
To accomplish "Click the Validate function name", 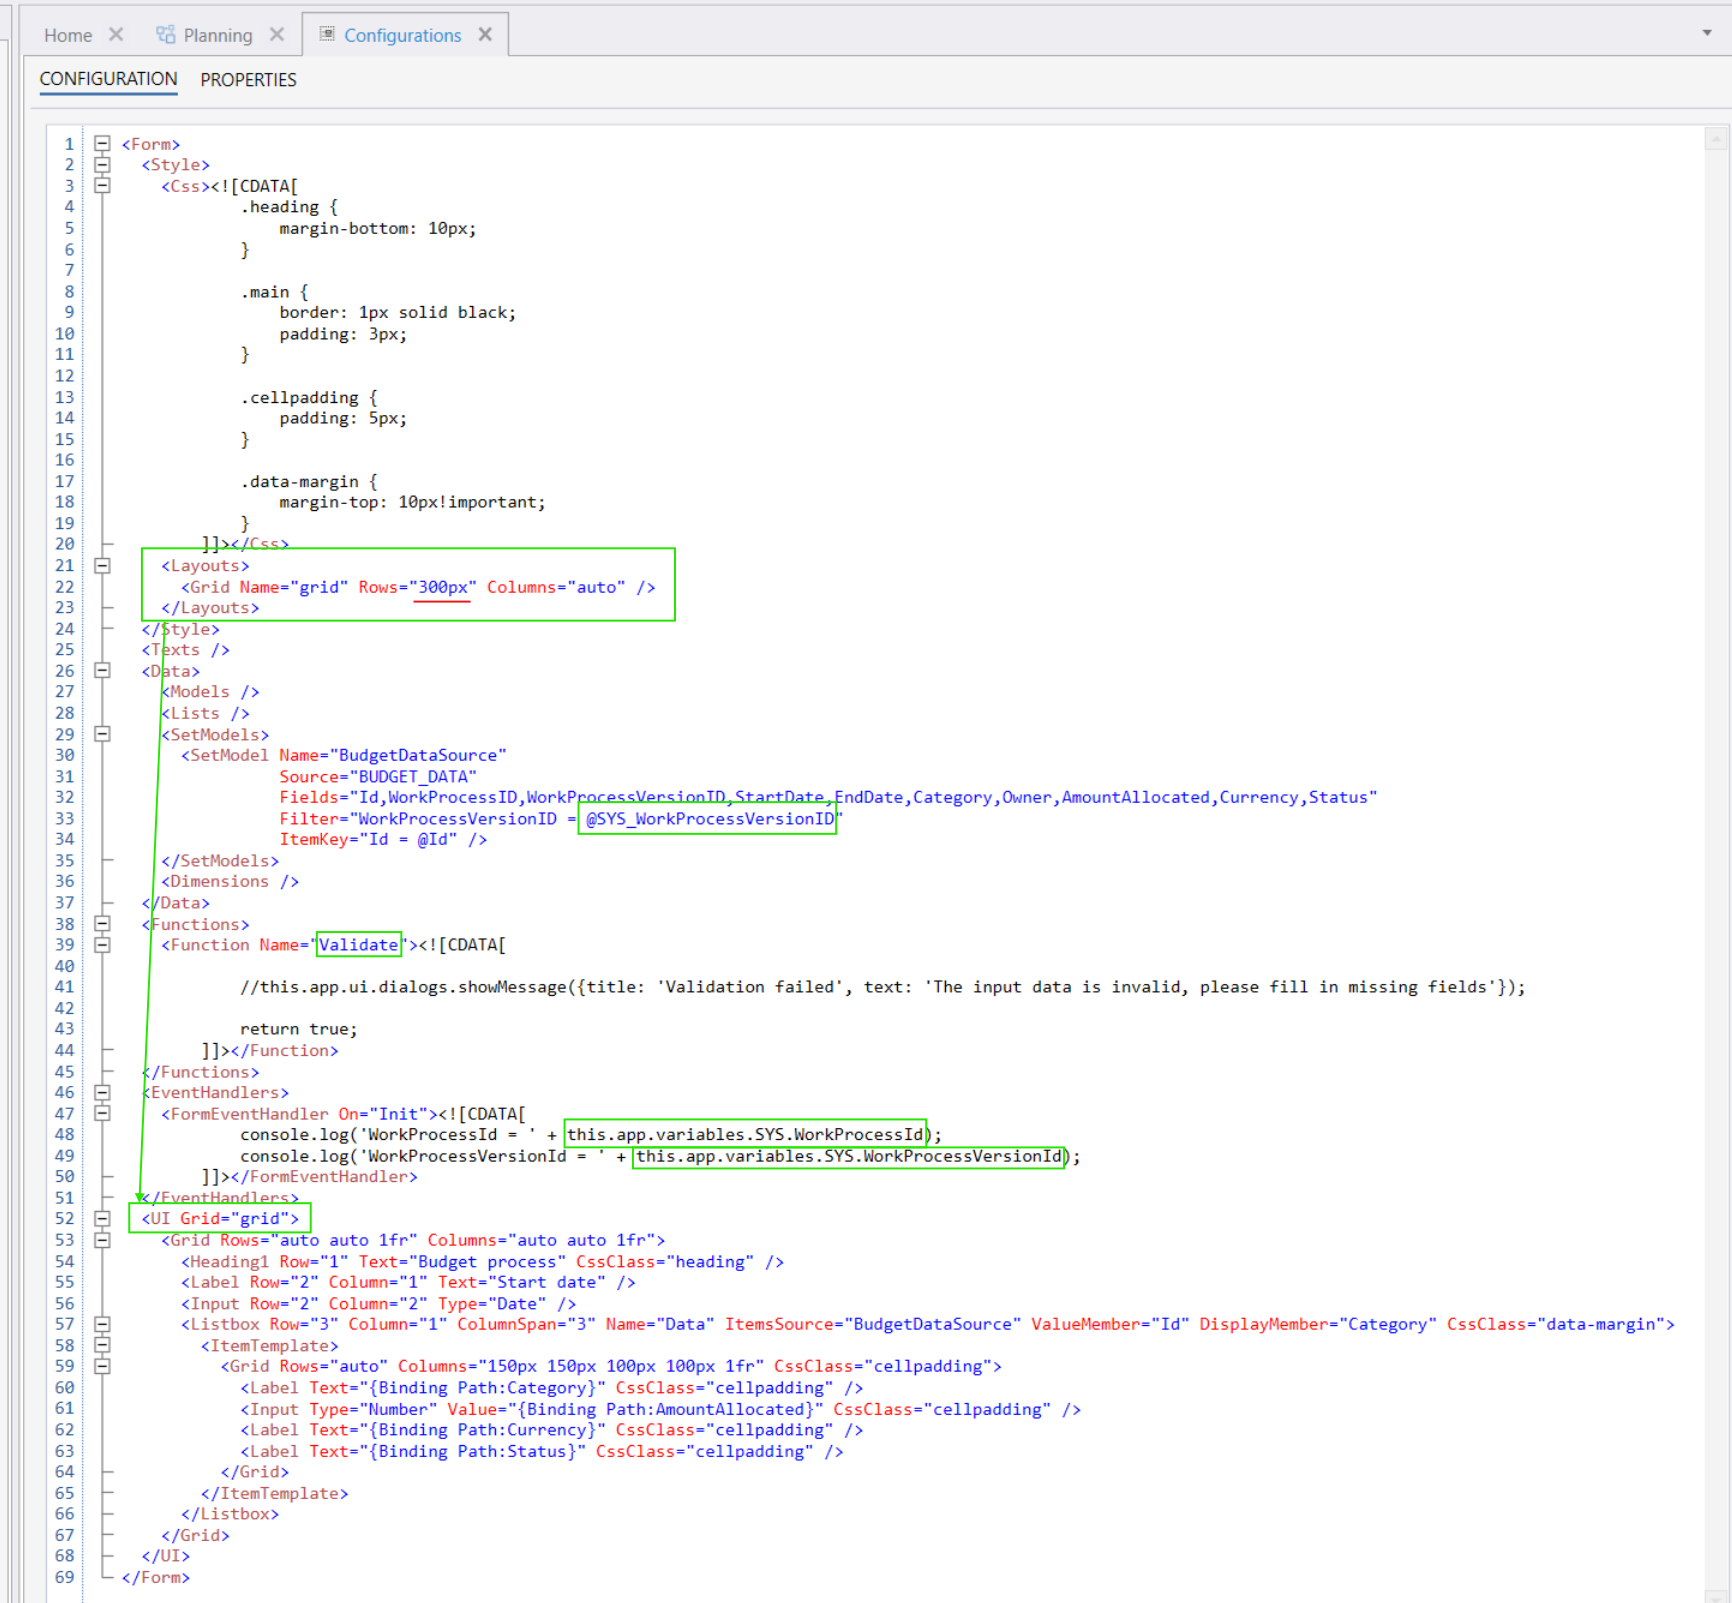I will tap(358, 945).
